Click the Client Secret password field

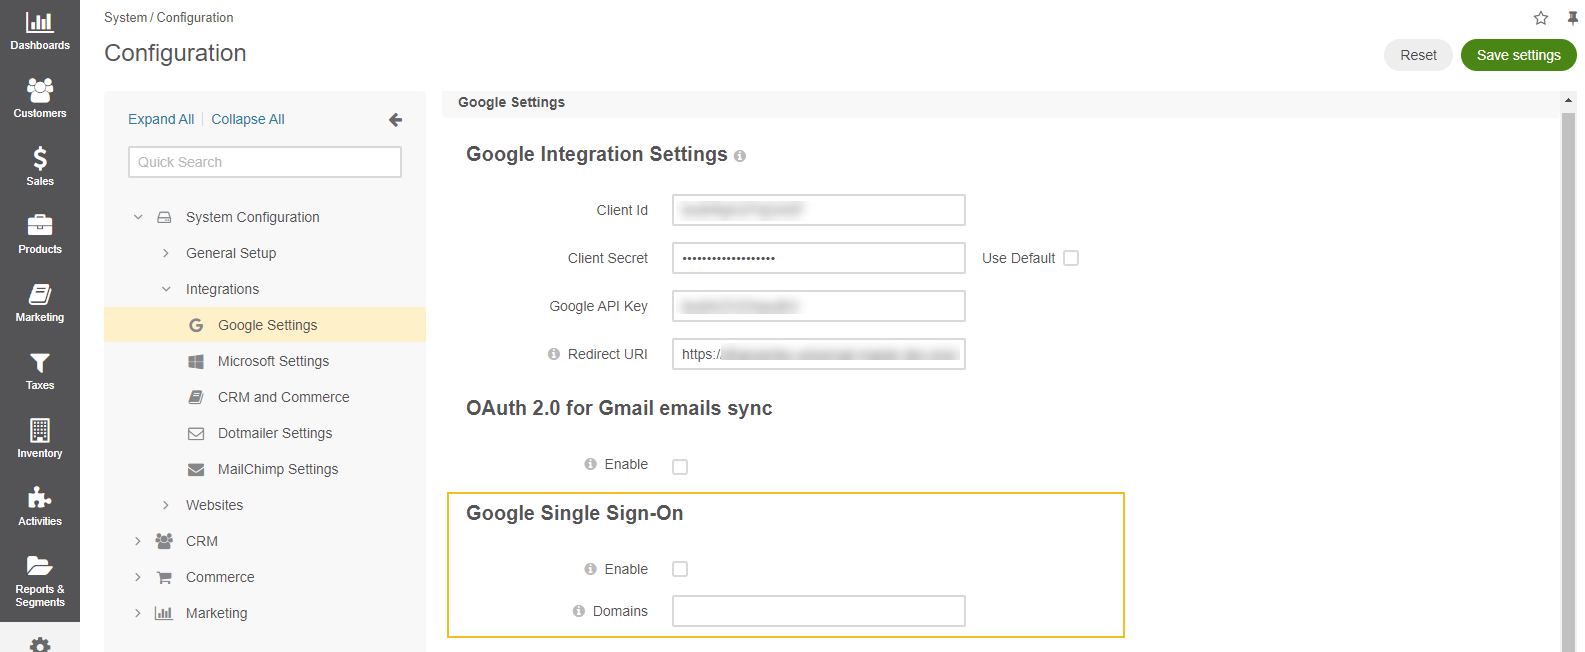point(819,258)
